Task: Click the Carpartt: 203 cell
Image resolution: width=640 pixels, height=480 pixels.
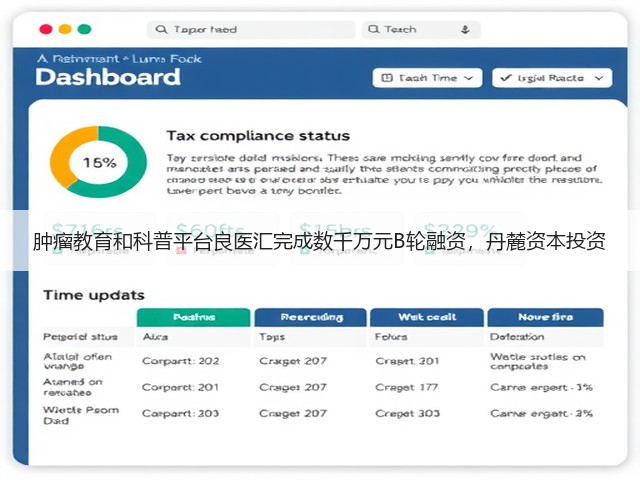Action: pyautogui.click(x=180, y=413)
